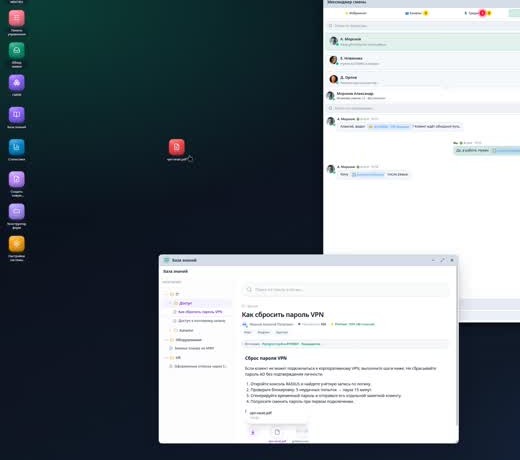Click the search icon in the message search bar
This screenshot has height=460, width=520.
click(330, 108)
